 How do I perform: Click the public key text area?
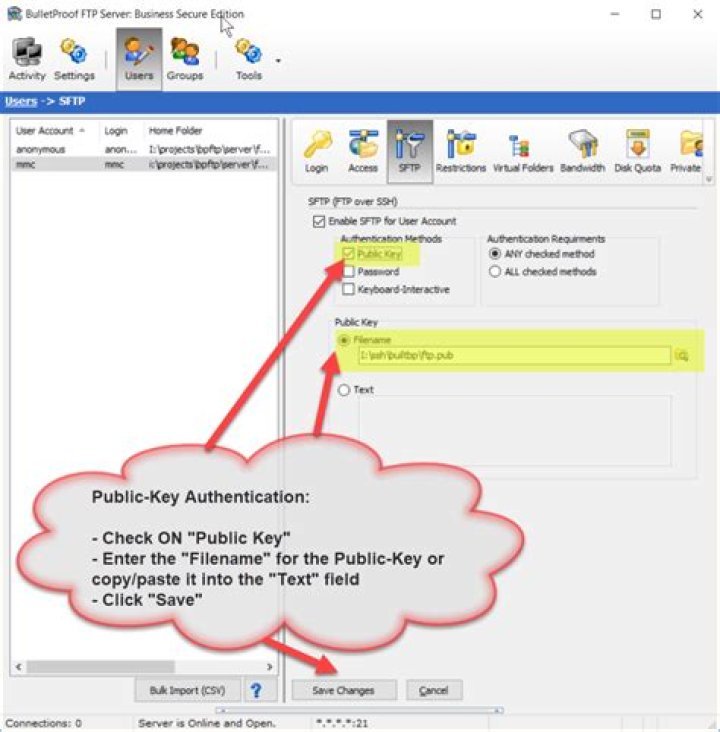515,430
